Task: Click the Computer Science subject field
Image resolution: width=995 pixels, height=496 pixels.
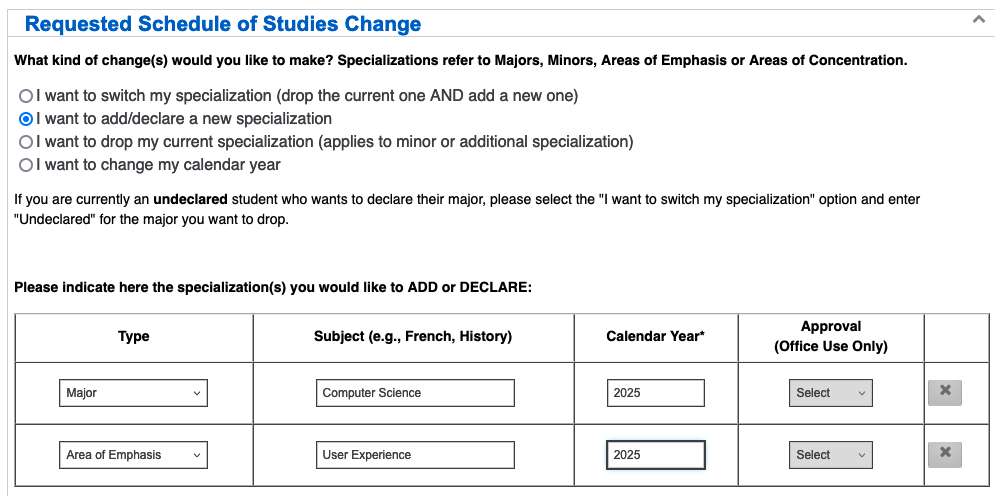Action: 415,393
